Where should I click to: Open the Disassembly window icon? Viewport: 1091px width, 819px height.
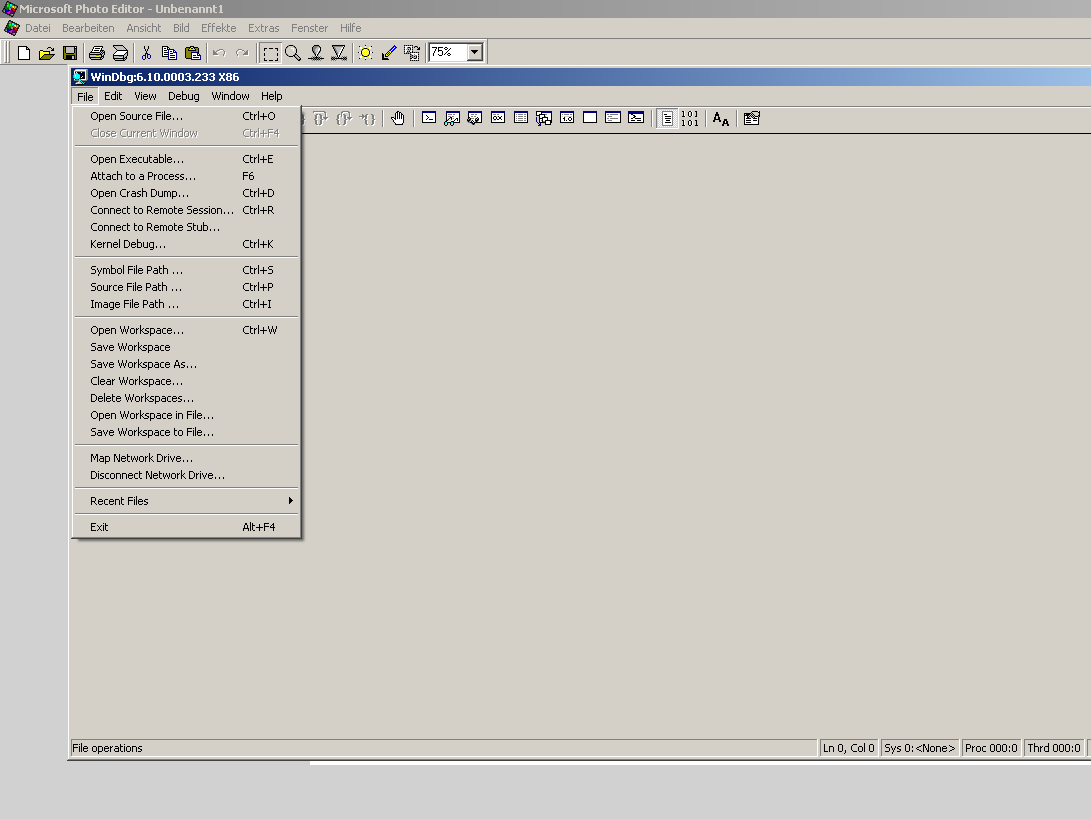click(x=567, y=118)
